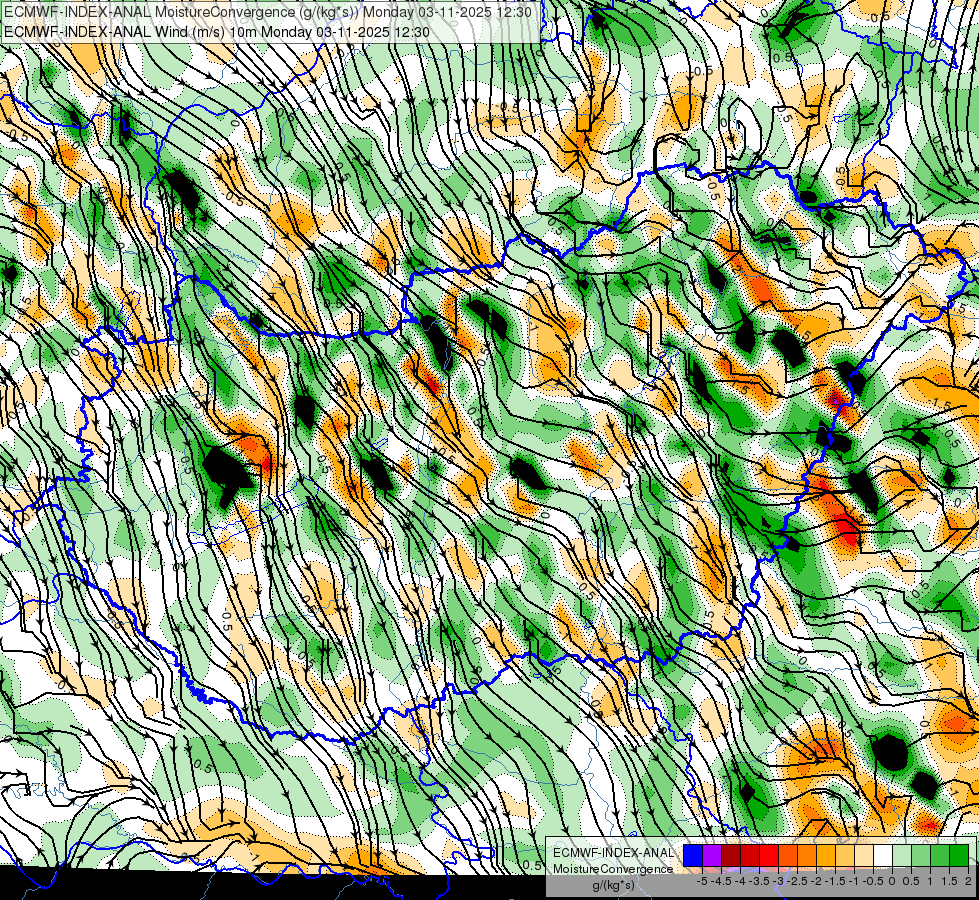Image resolution: width=979 pixels, height=900 pixels.
Task: Pick medium green swatch between 1 and 1.5
Action: click(941, 856)
